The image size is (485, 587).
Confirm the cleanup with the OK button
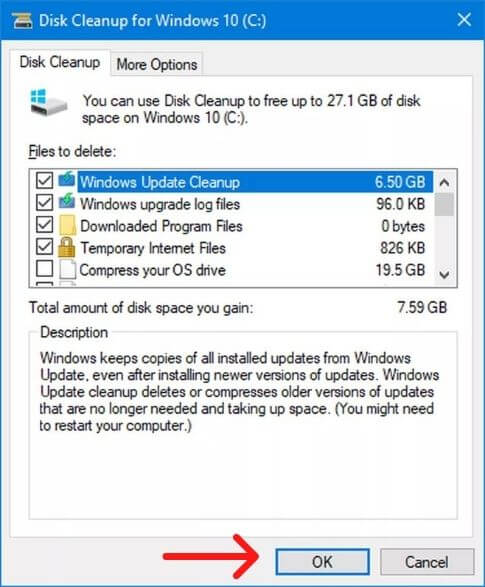322,562
